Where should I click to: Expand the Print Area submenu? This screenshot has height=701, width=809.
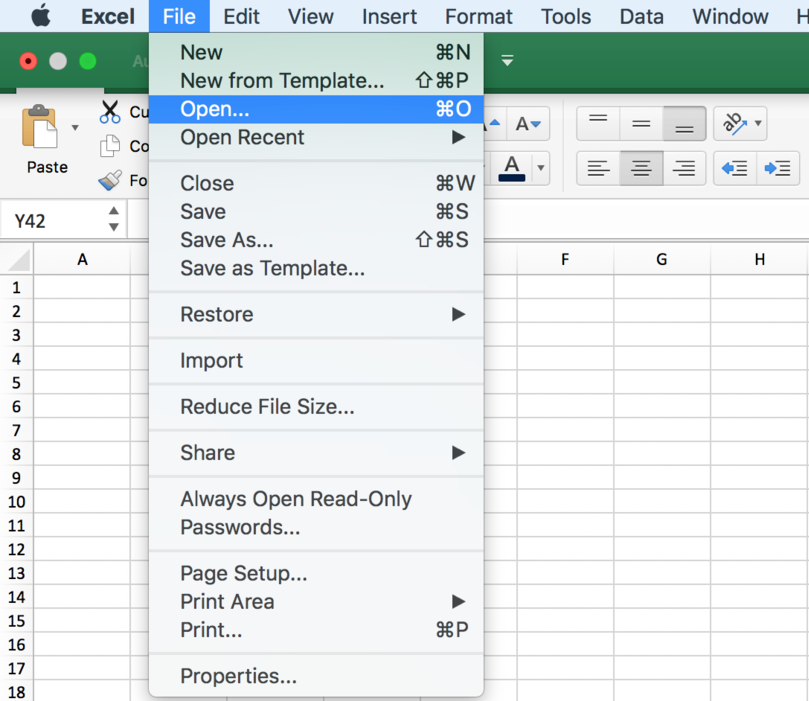[316, 601]
